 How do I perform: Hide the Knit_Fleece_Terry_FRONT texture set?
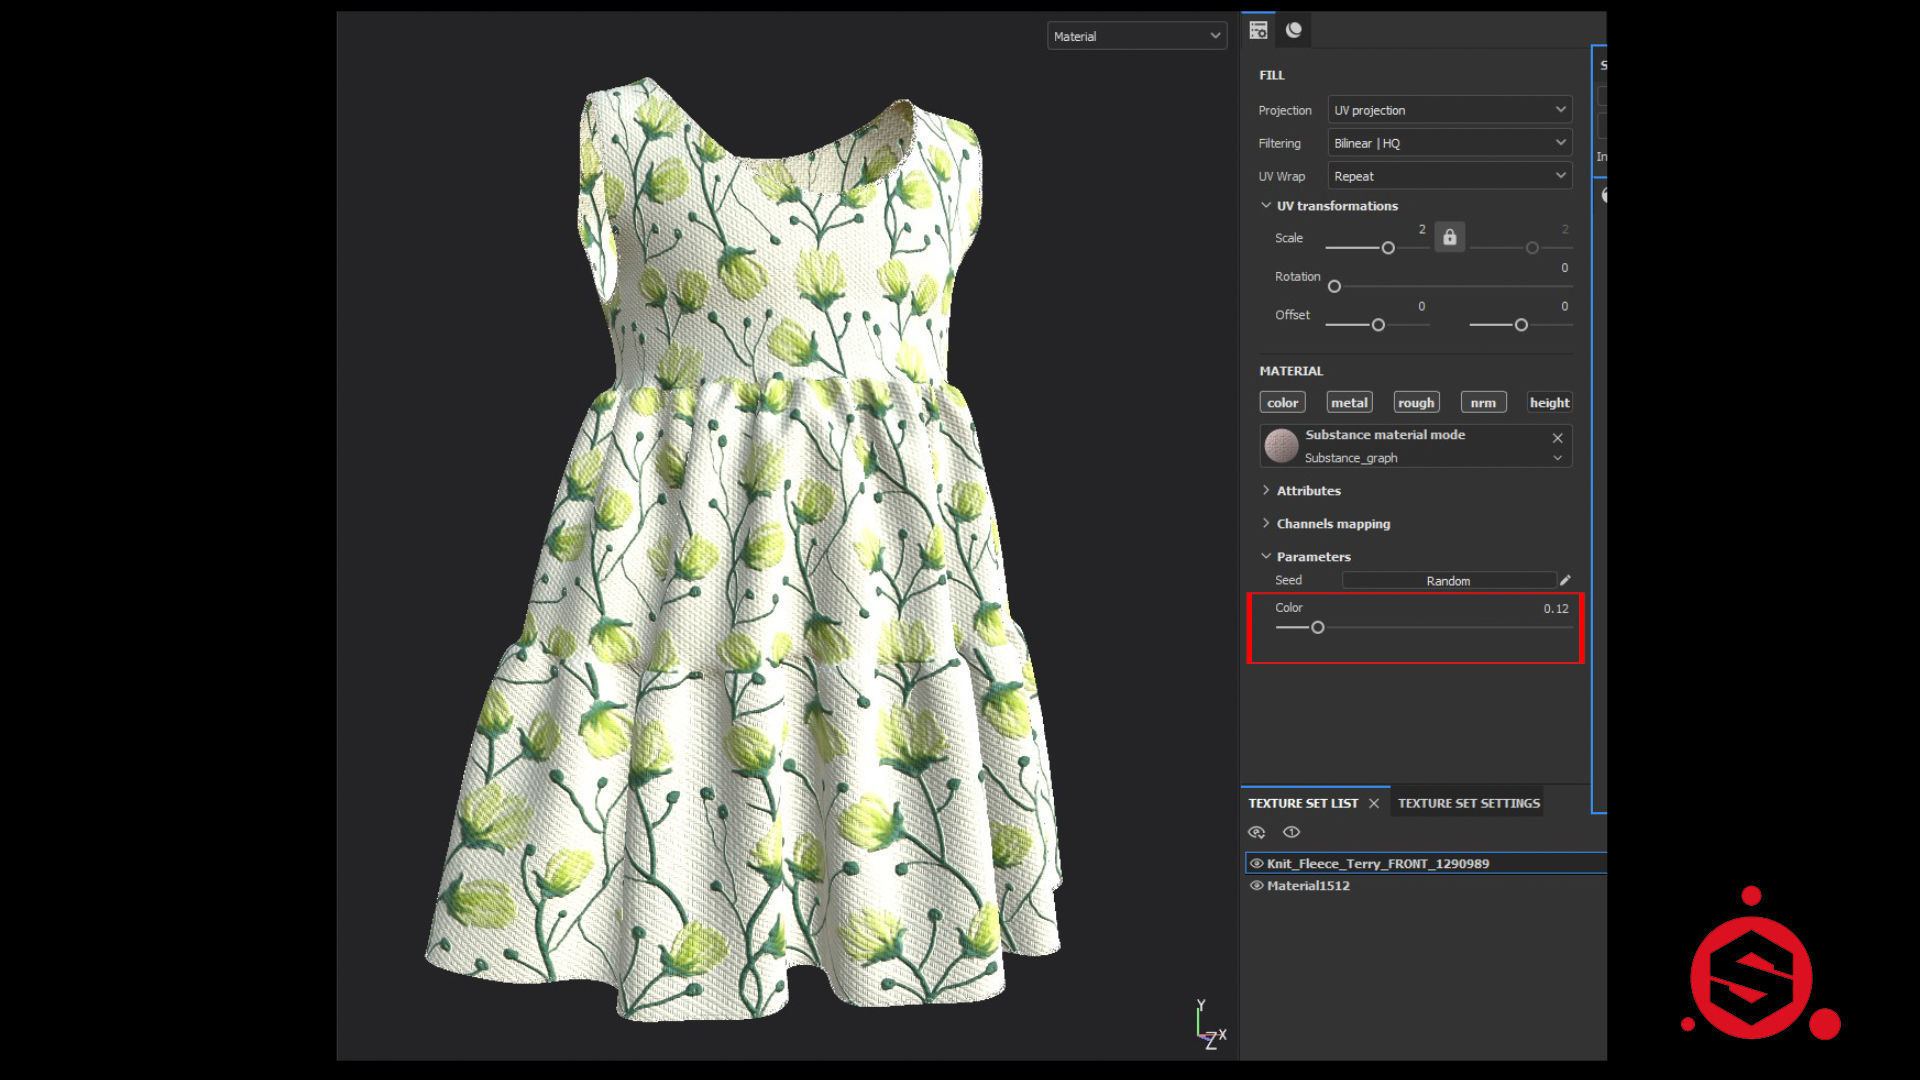(x=1256, y=863)
